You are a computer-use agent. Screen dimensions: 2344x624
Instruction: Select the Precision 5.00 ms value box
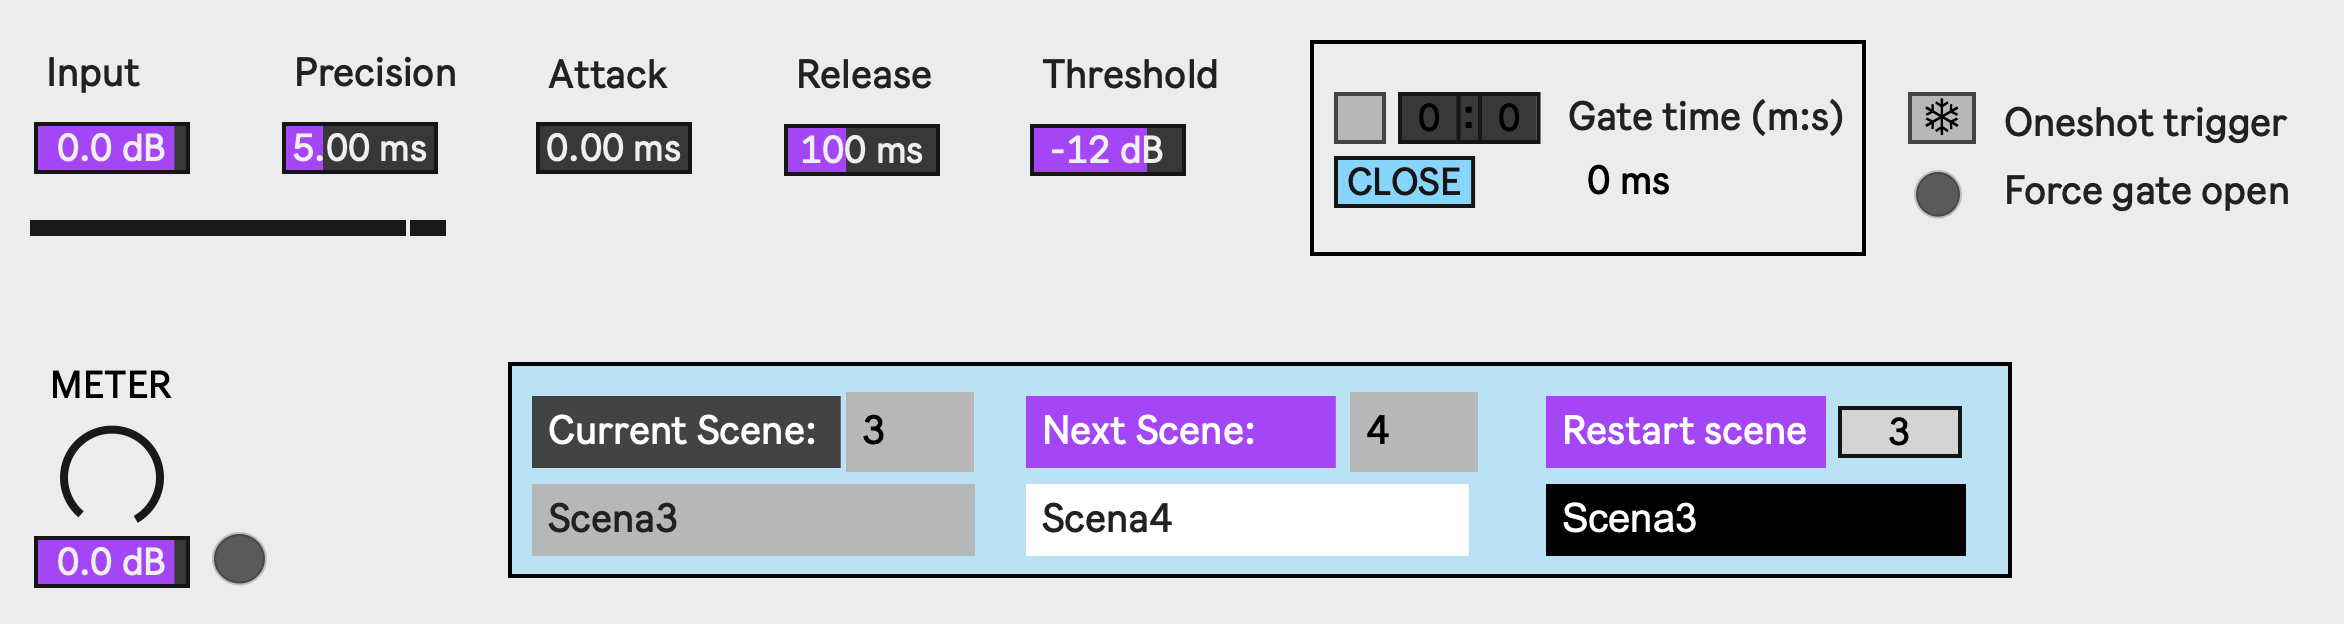tap(359, 148)
